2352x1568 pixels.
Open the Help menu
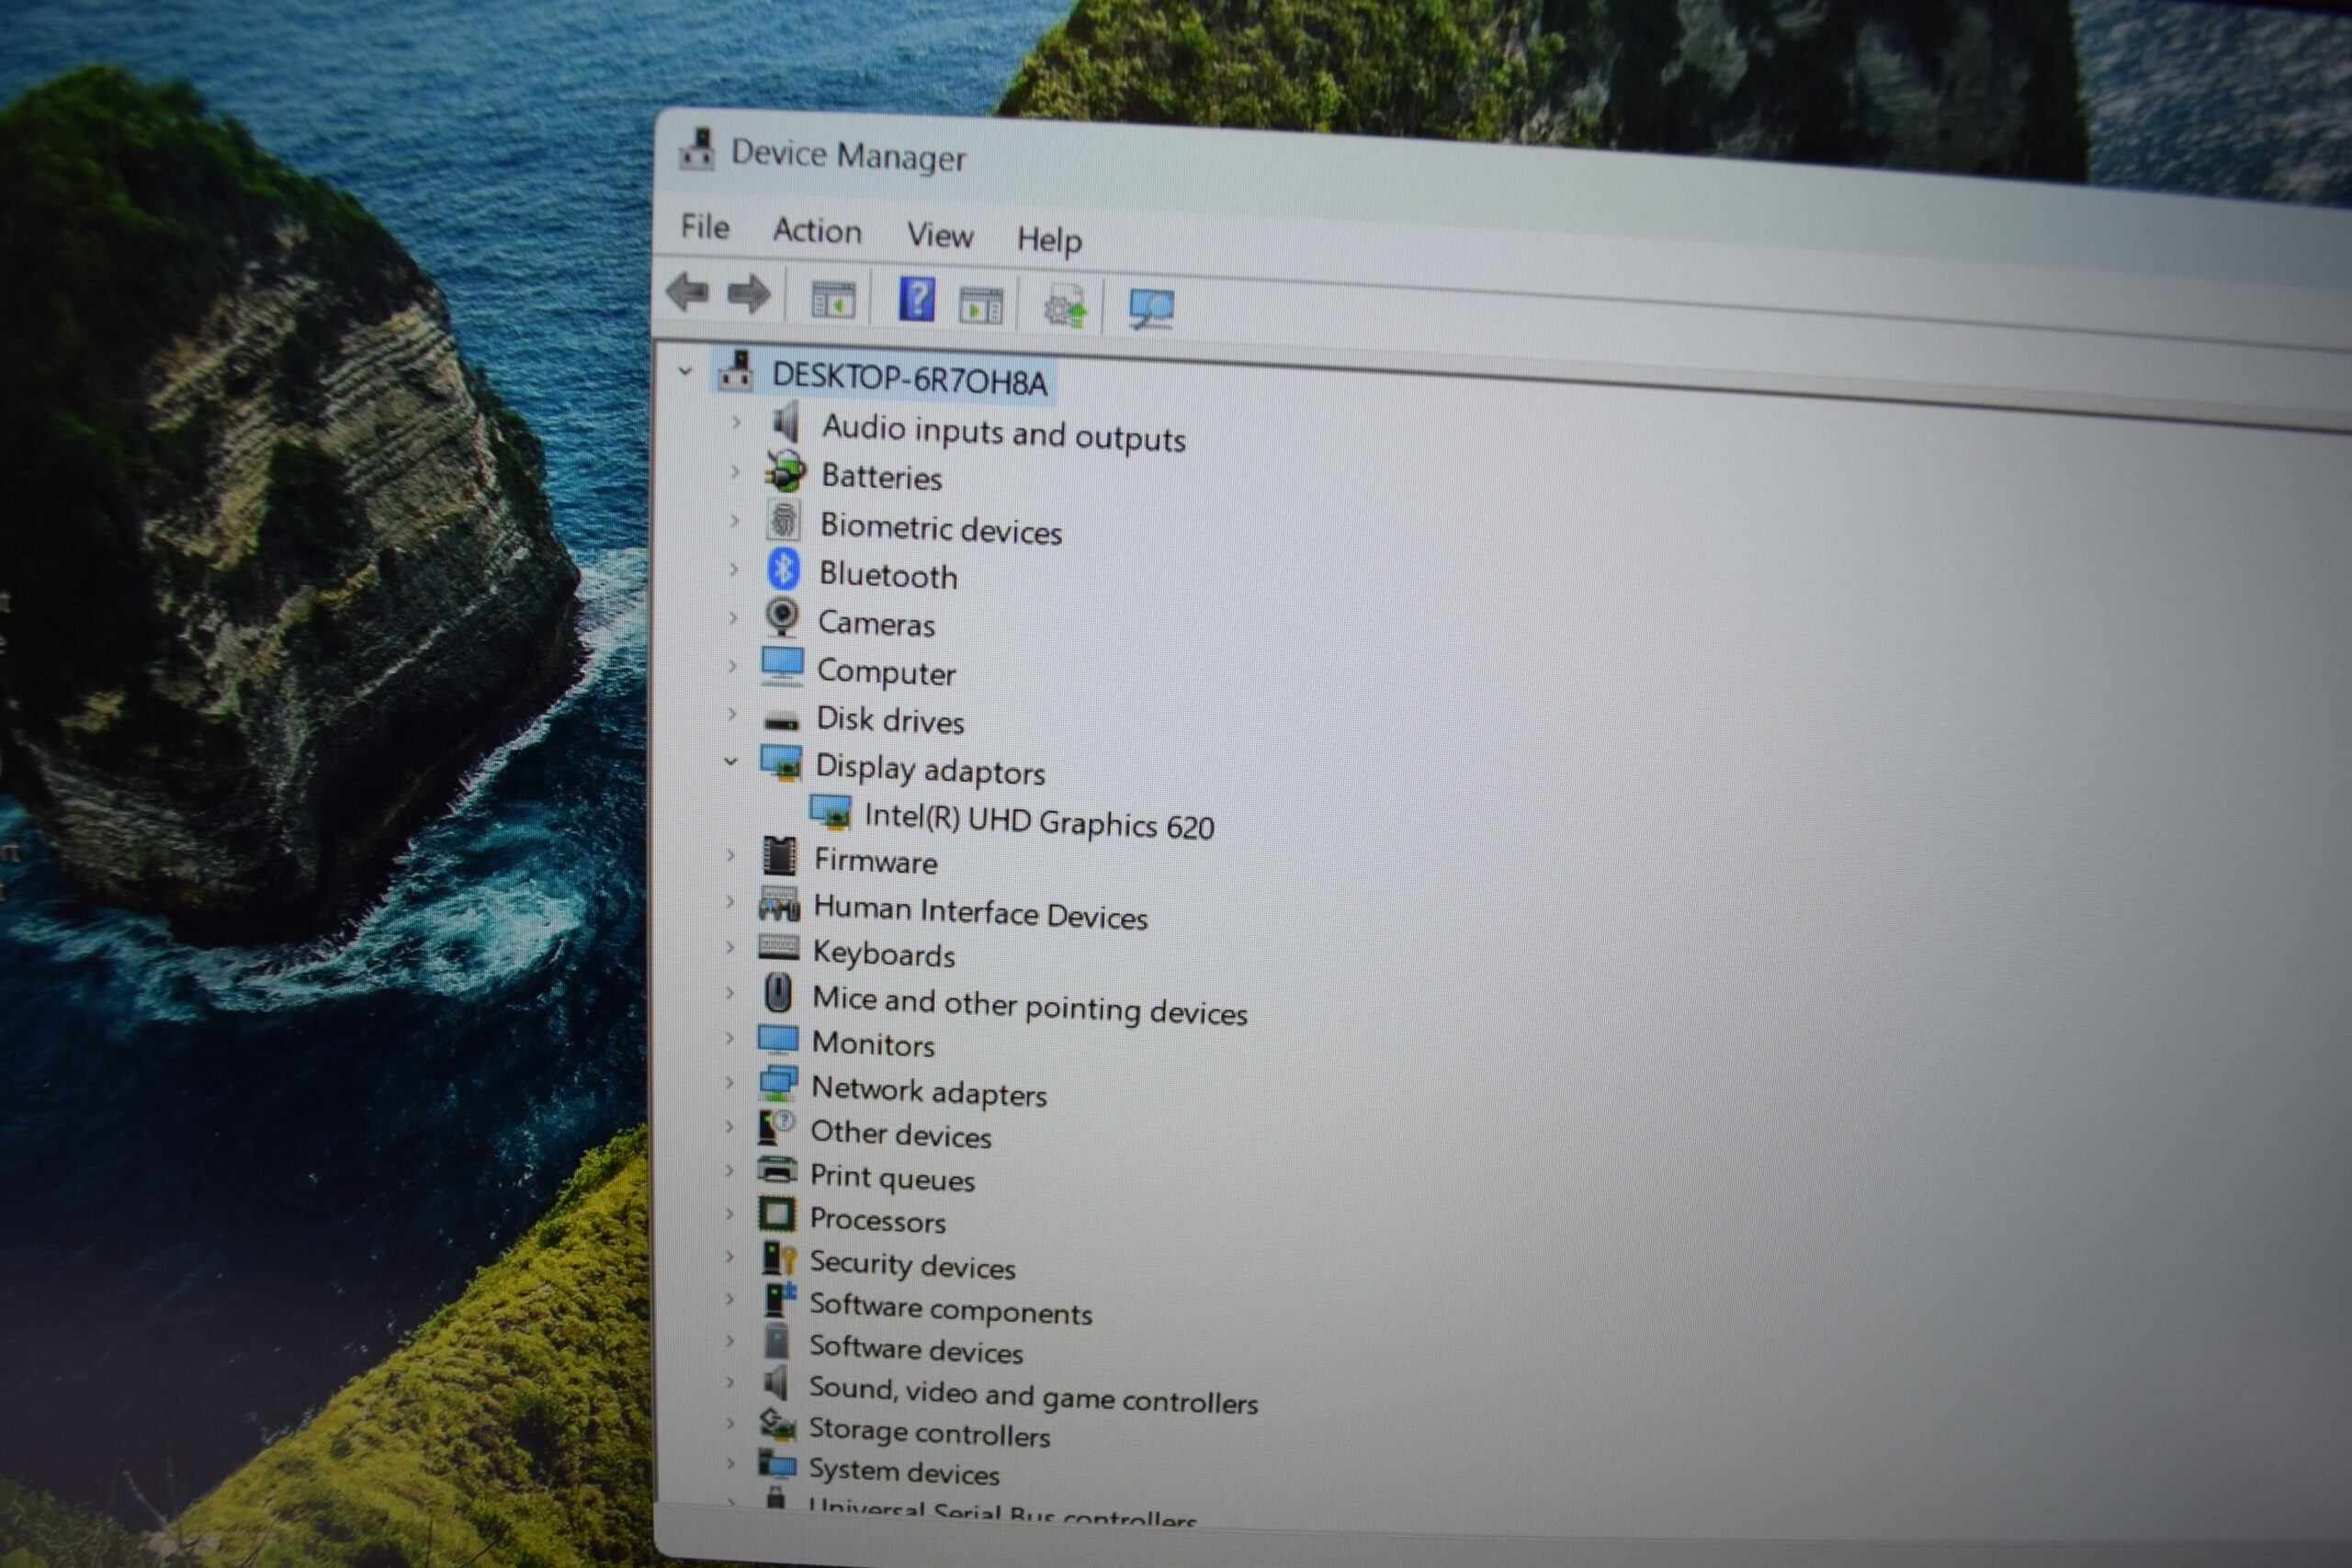pos(1049,240)
